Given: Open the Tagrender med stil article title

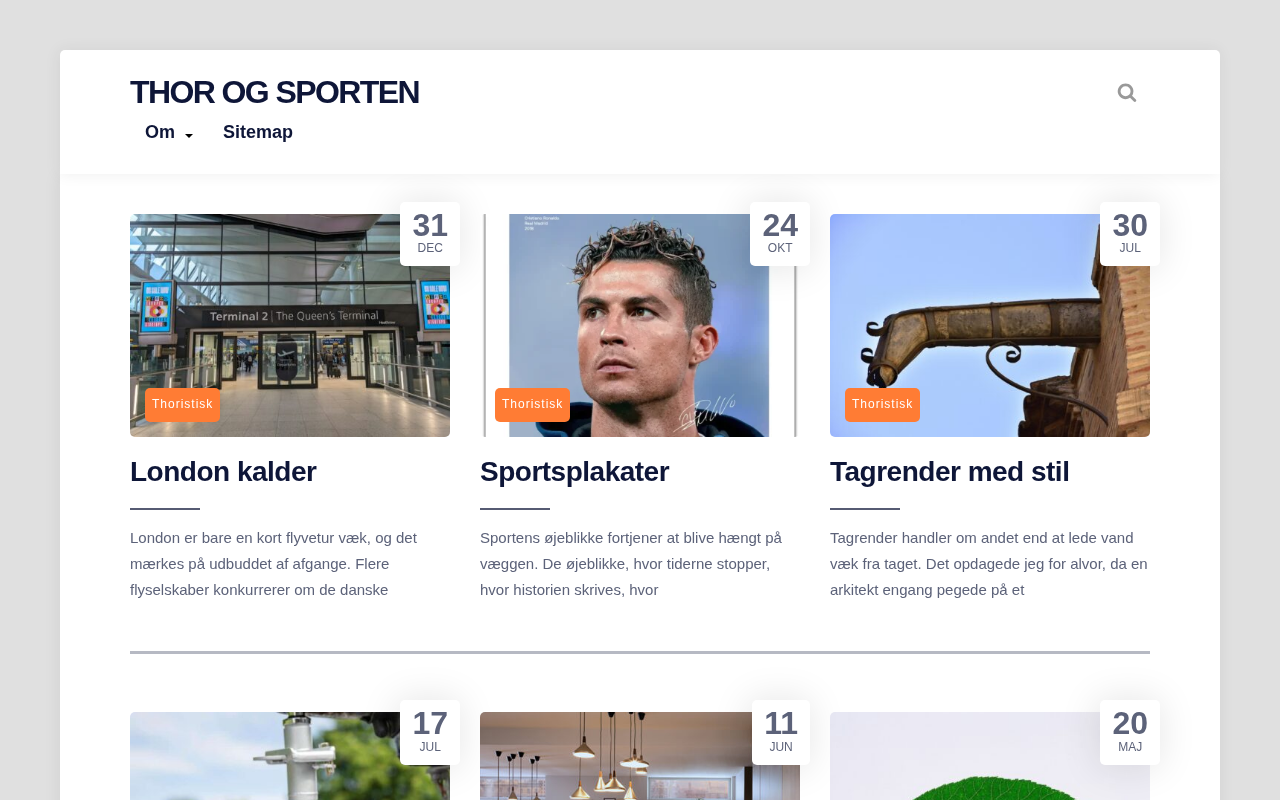Looking at the screenshot, I should coord(949,471).
